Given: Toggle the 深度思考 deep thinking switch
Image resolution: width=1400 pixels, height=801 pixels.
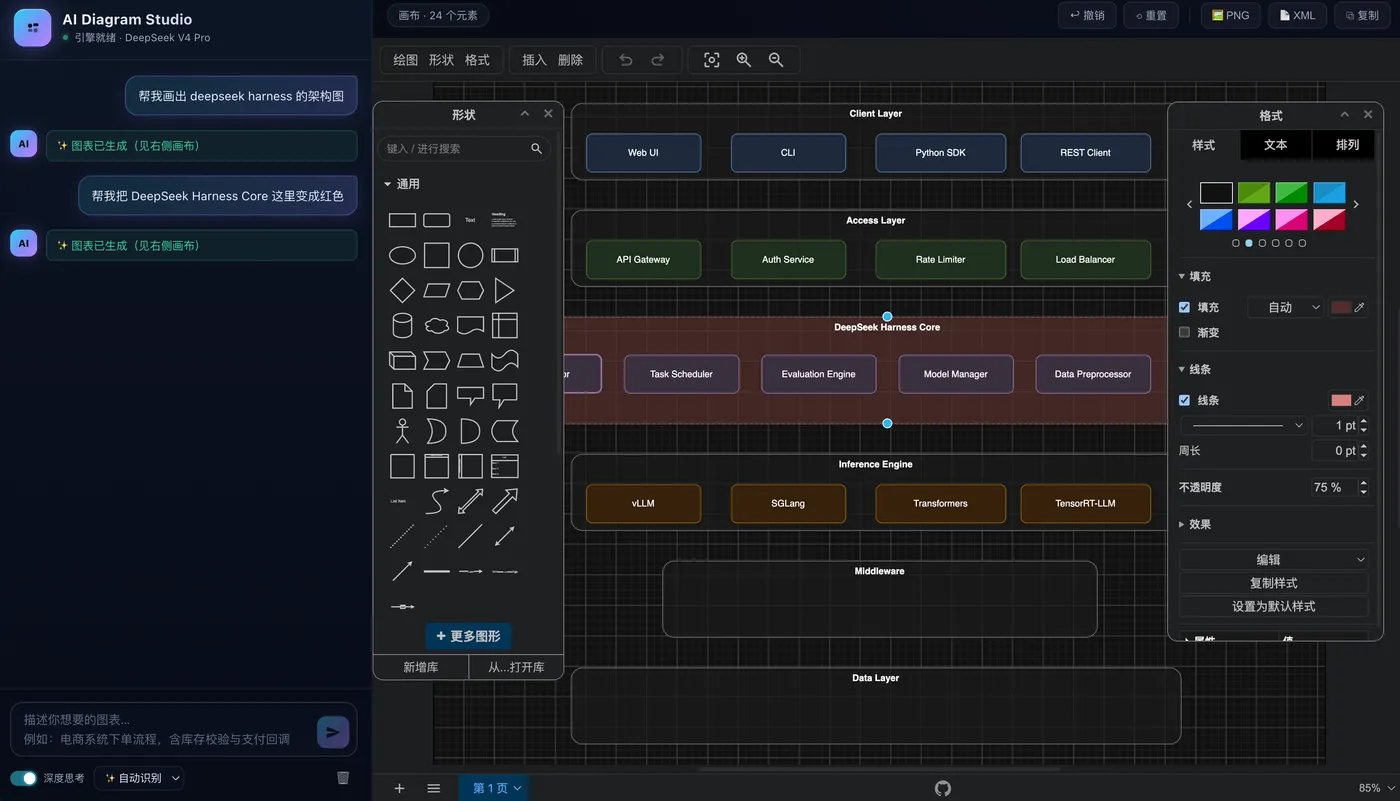Looking at the screenshot, I should 24,778.
